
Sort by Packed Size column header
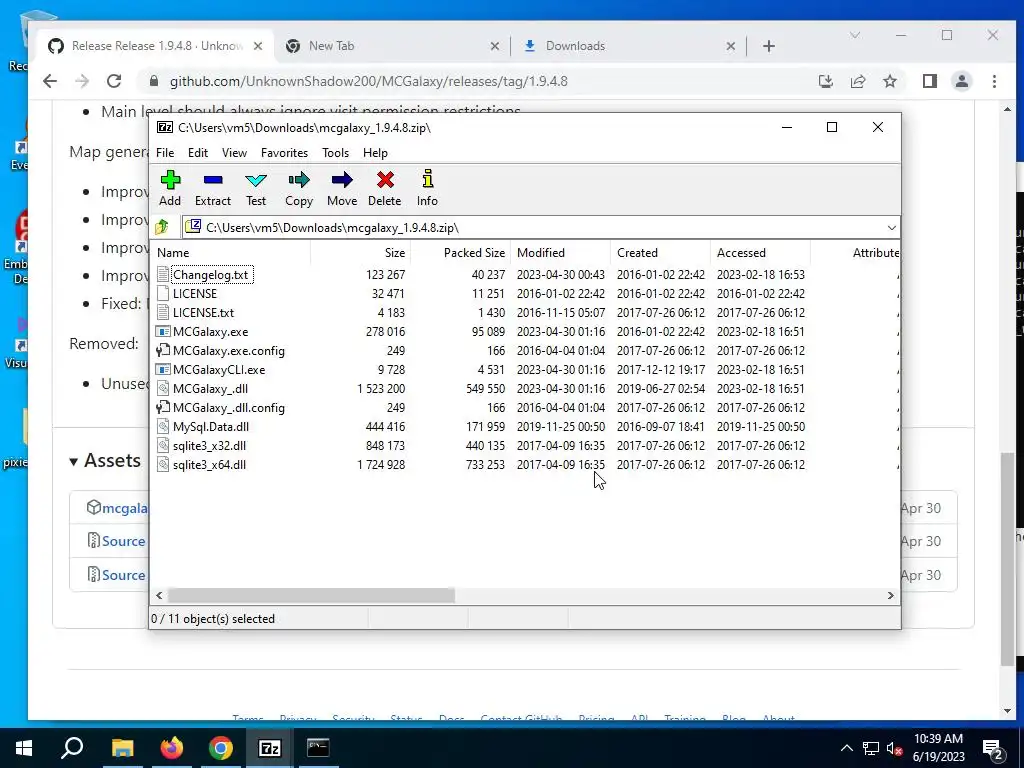pyautogui.click(x=461, y=253)
